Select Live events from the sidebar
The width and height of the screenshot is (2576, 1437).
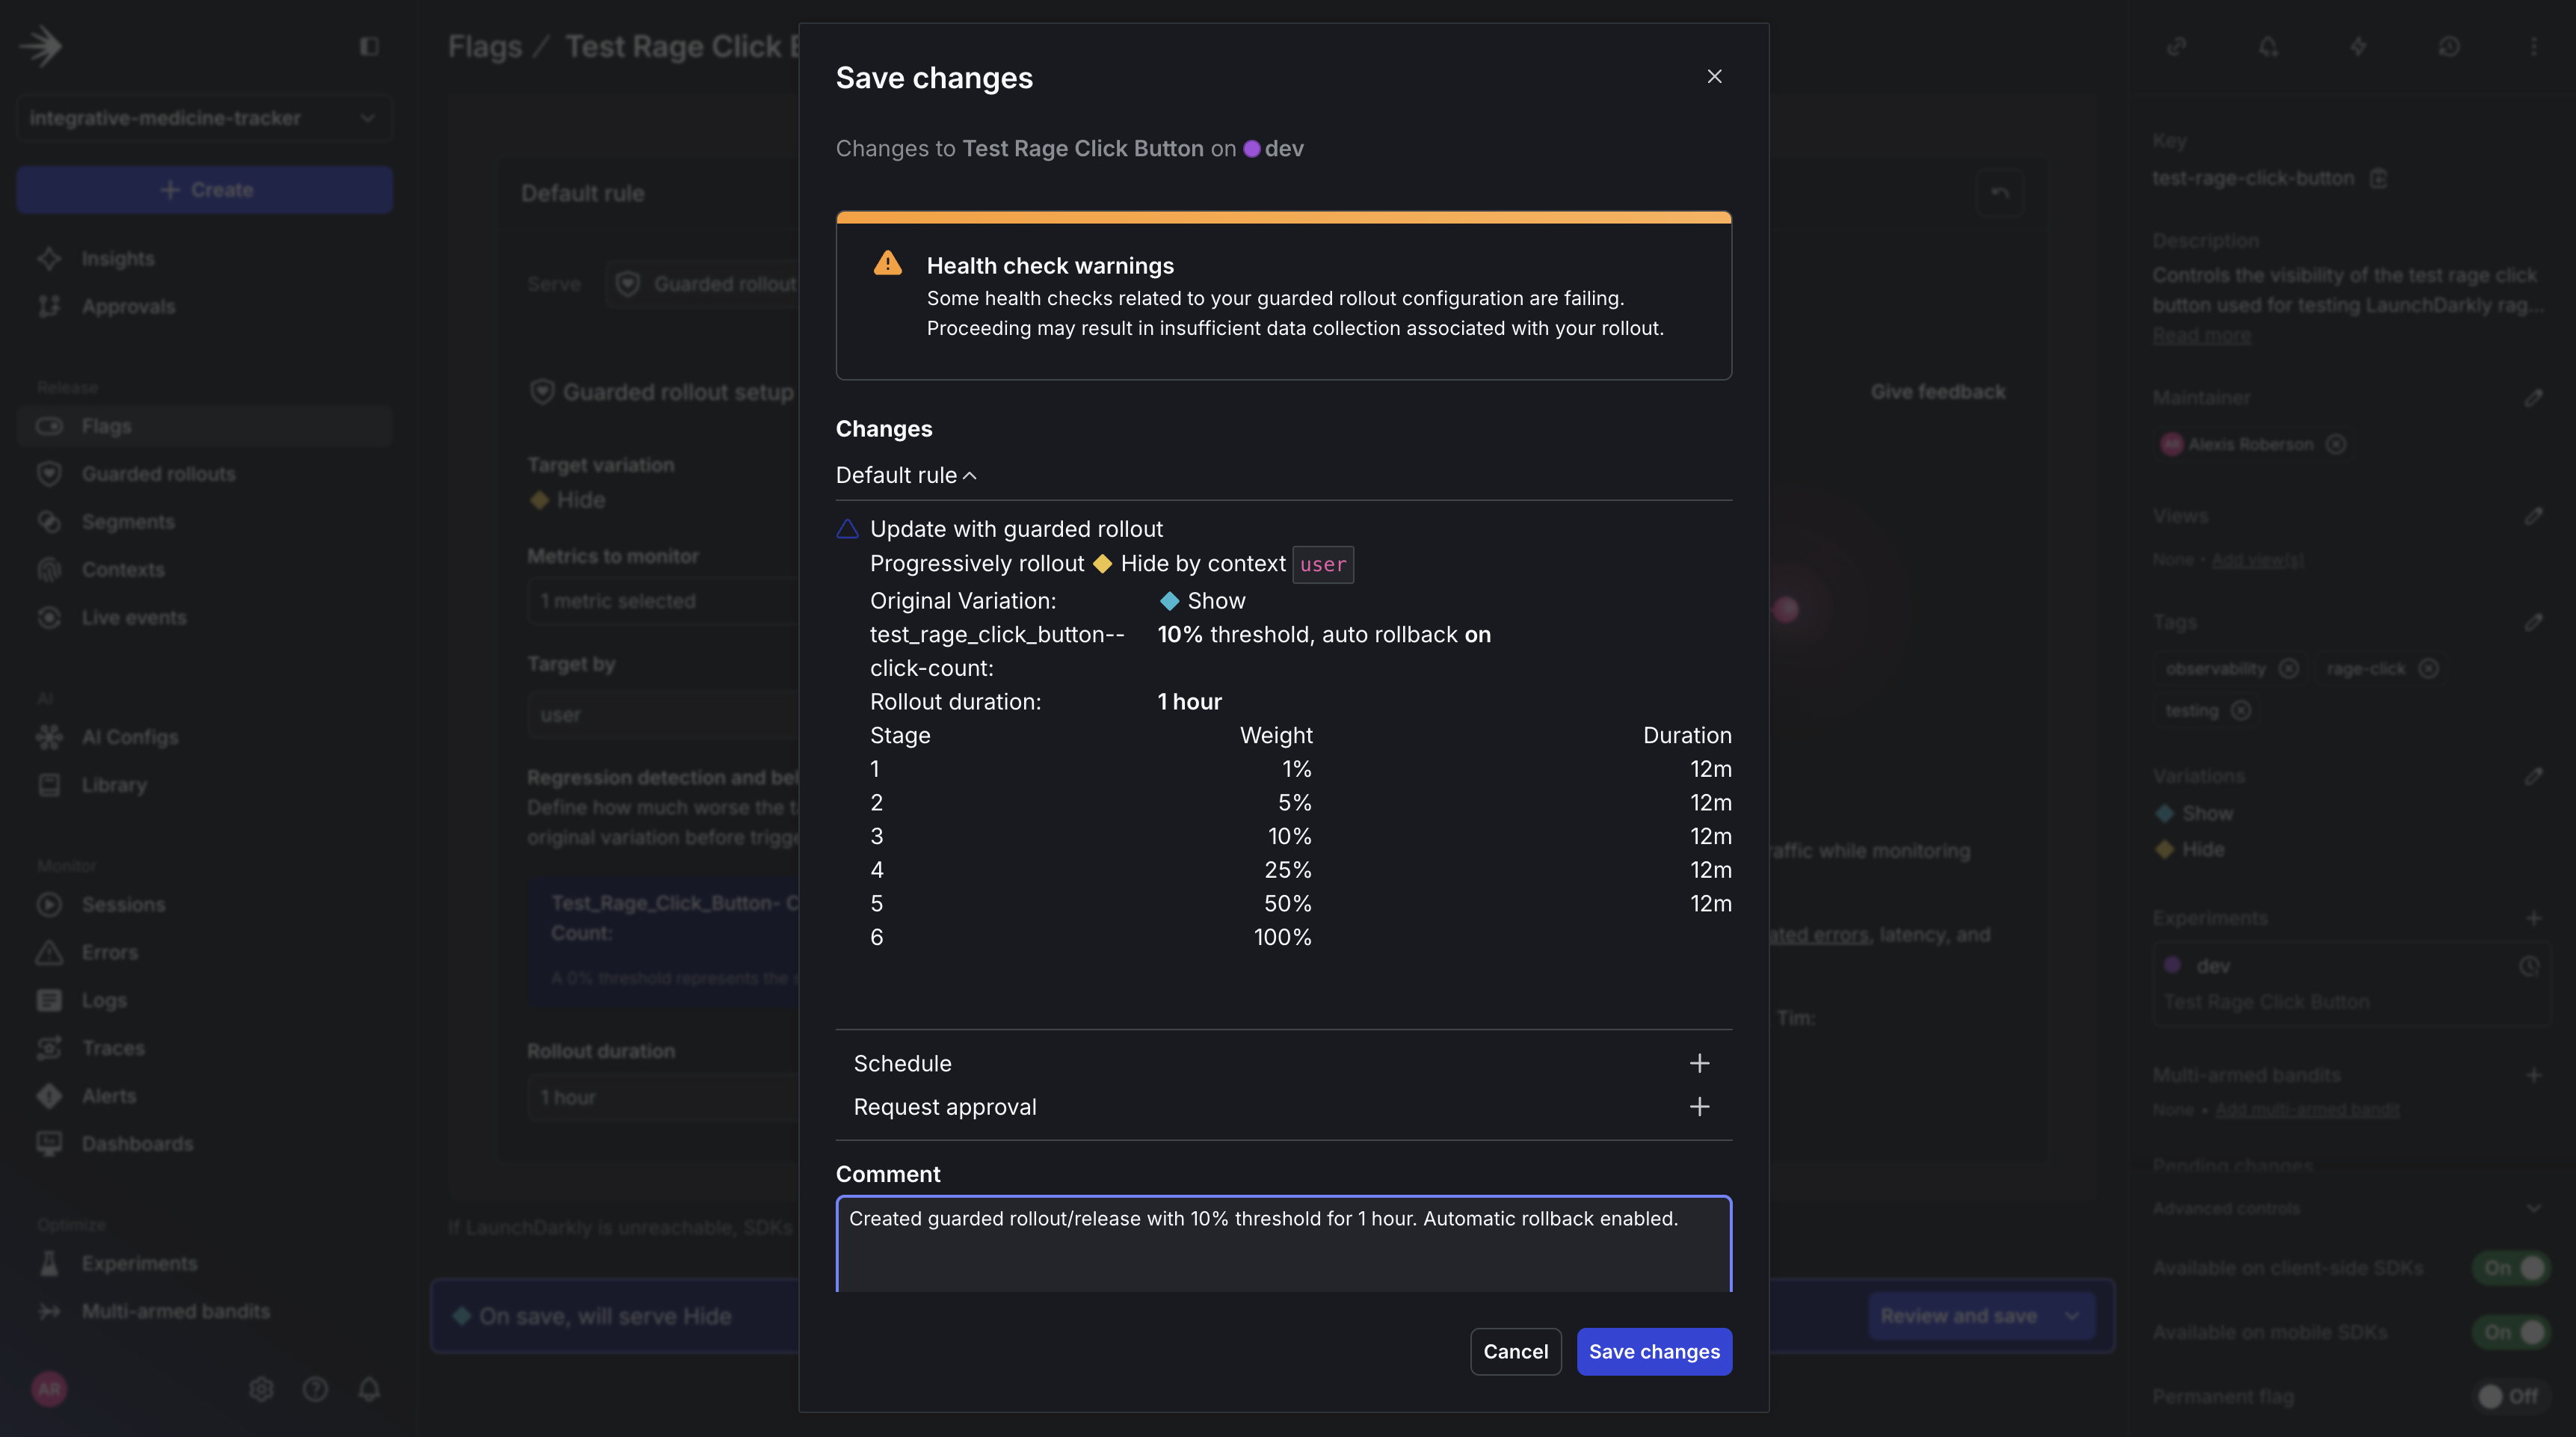click(134, 617)
